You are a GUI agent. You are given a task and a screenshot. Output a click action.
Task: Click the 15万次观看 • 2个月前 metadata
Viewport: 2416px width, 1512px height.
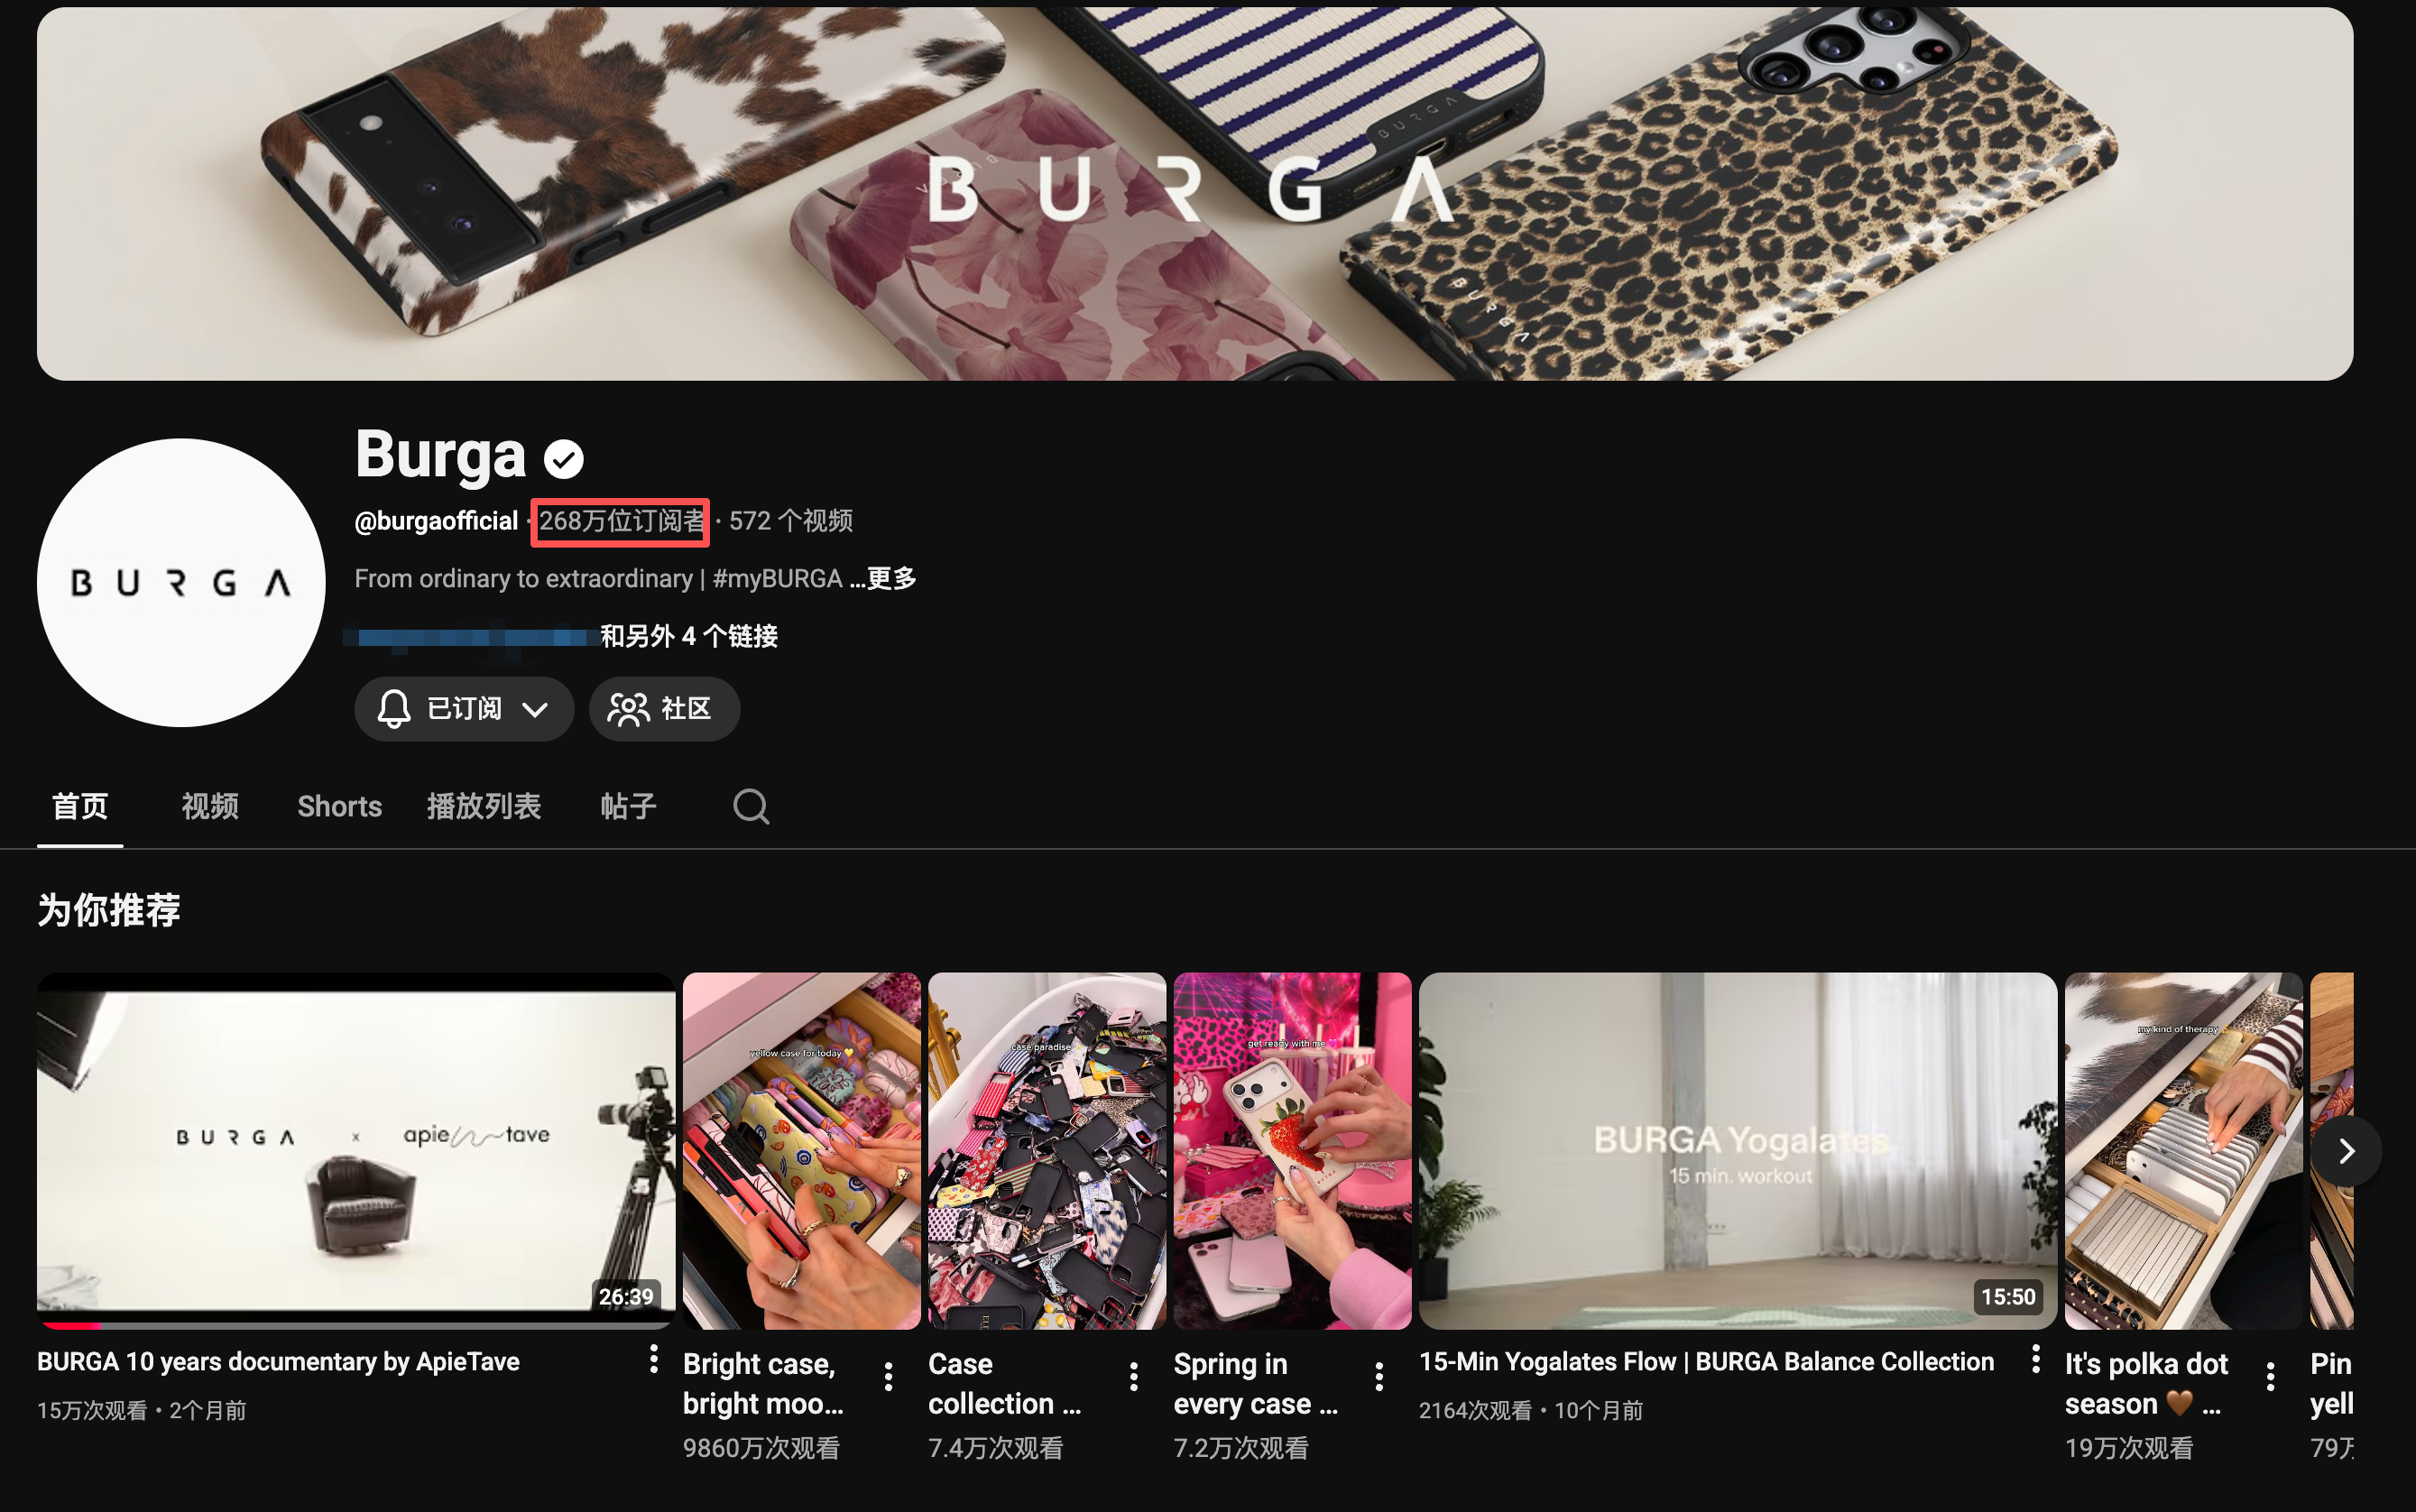(x=142, y=1410)
